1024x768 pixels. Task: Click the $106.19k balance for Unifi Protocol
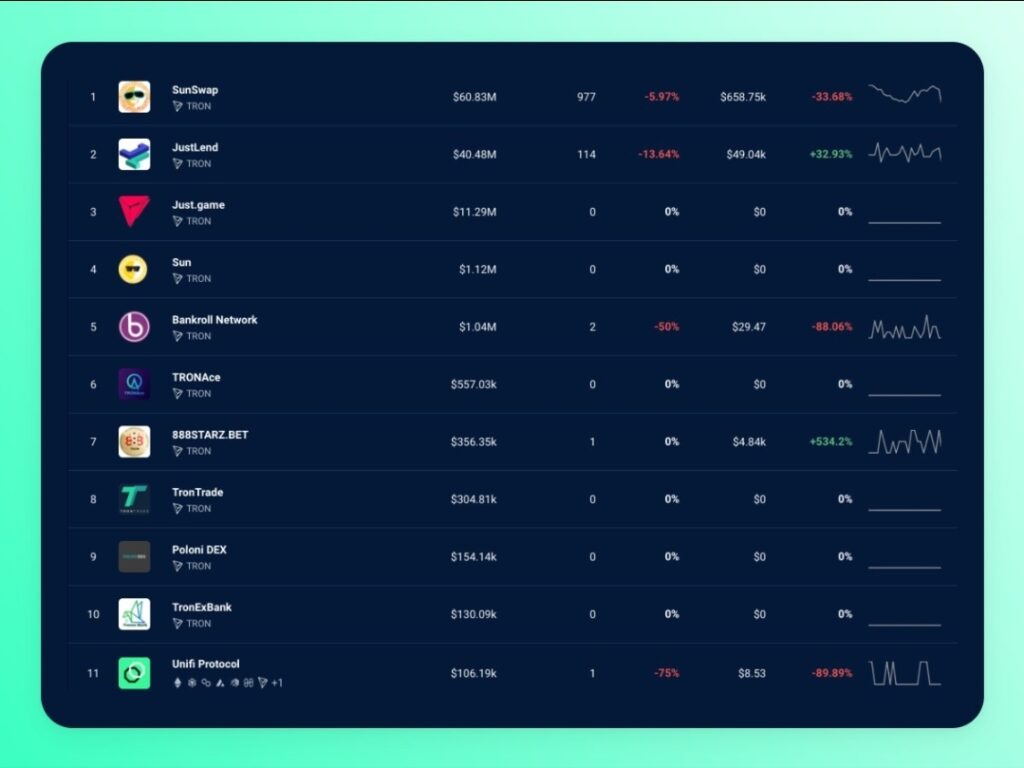tap(473, 673)
